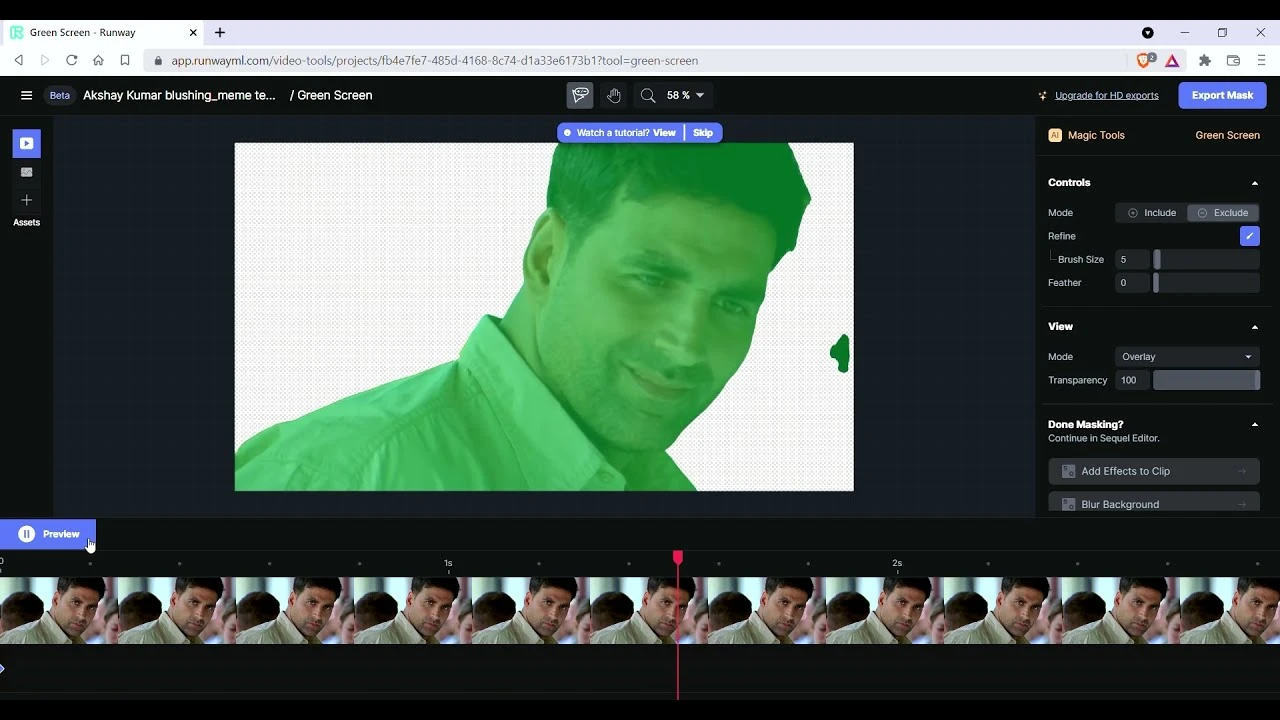Click the Feather value field
Screen dimensions: 1280x720
[1132, 283]
